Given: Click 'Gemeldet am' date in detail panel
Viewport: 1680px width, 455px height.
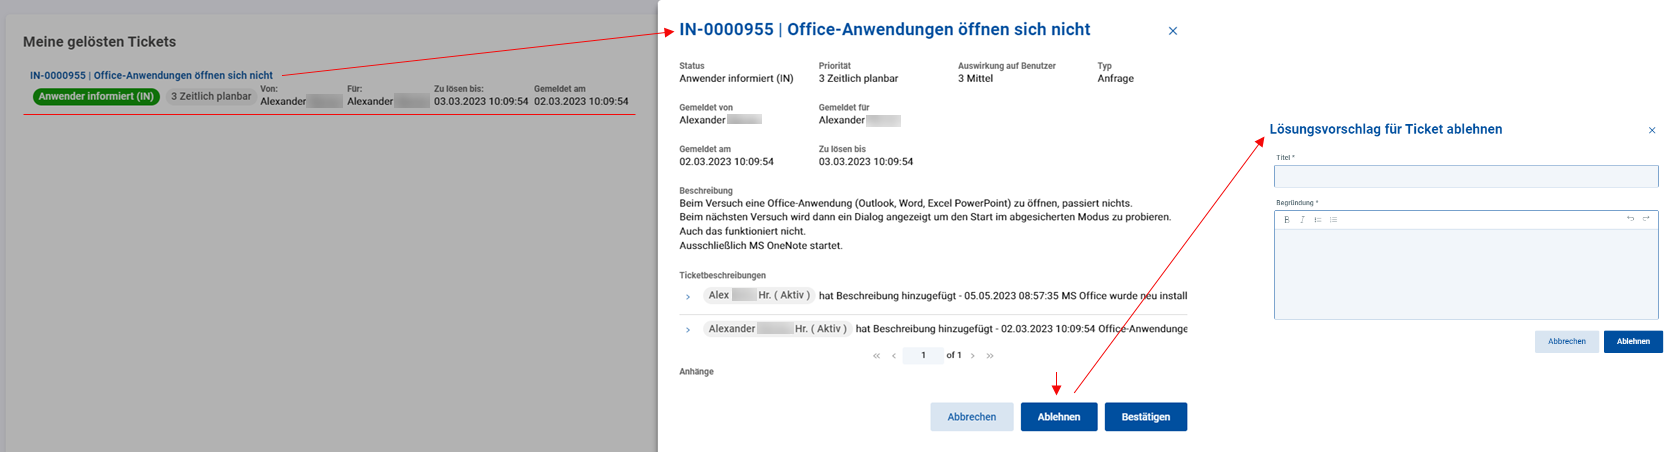Looking at the screenshot, I should (x=726, y=162).
